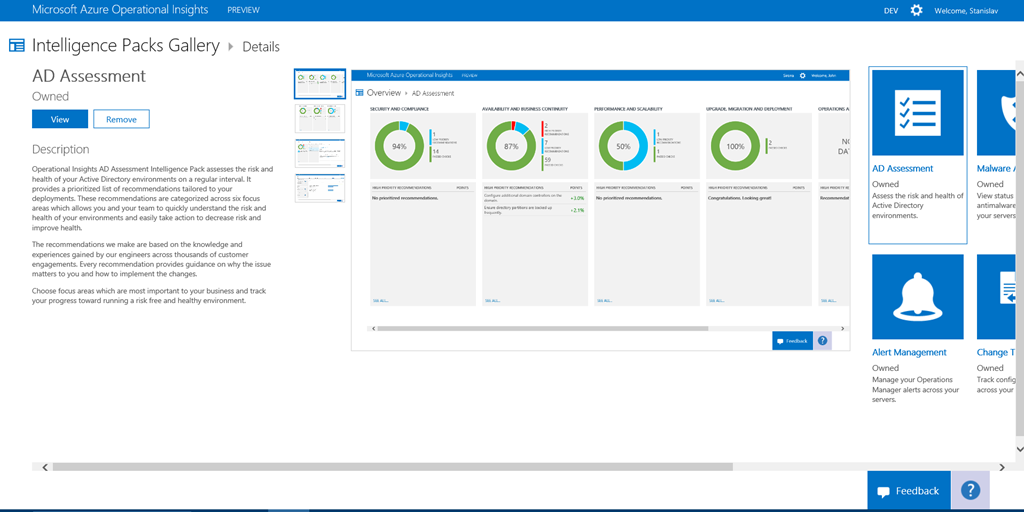Click the View button

60,119
